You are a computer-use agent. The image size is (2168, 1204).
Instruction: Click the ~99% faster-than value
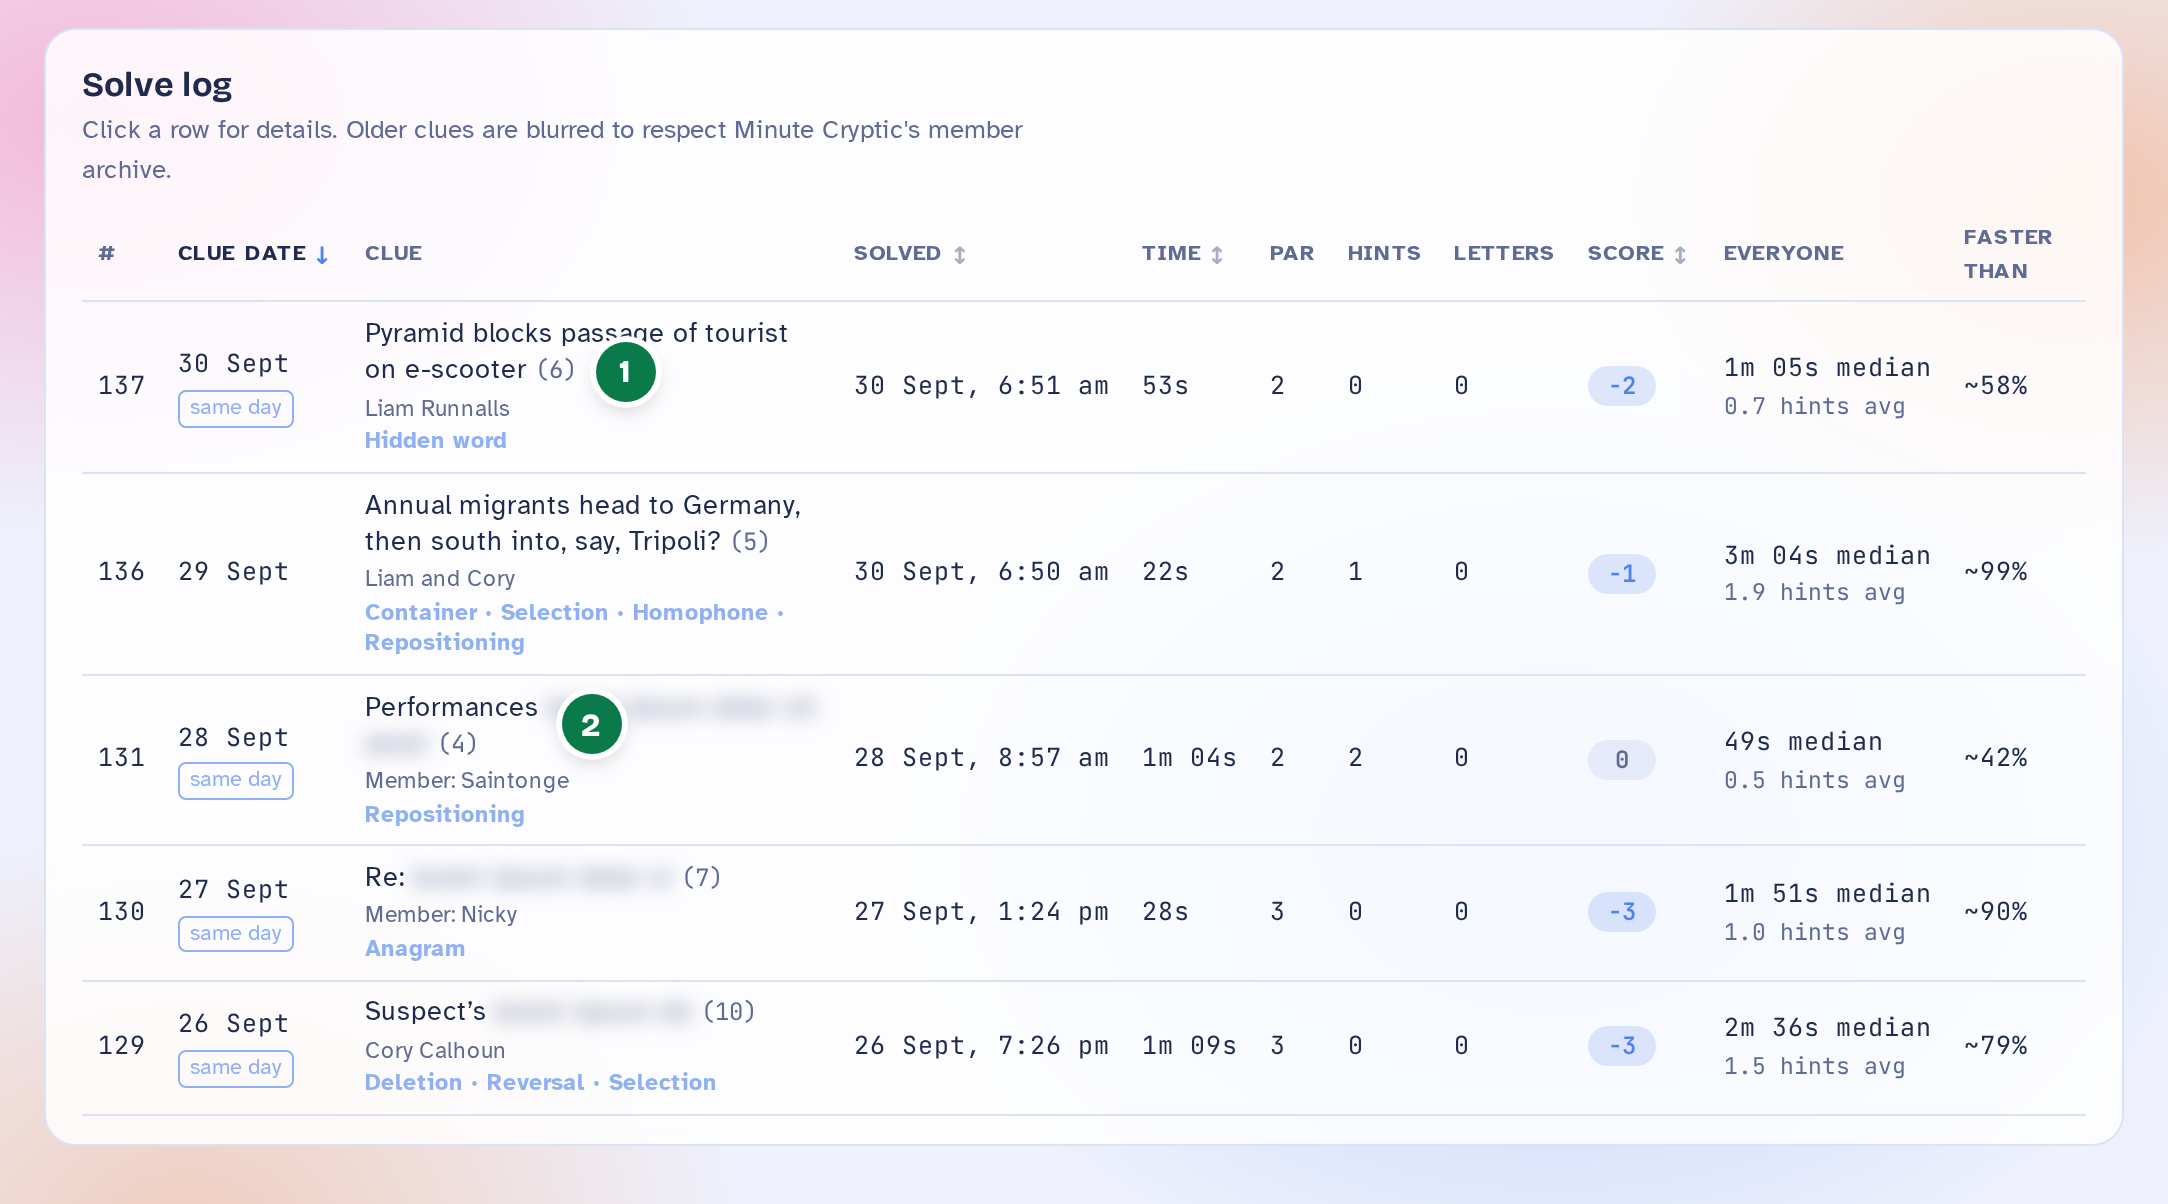(x=1996, y=572)
